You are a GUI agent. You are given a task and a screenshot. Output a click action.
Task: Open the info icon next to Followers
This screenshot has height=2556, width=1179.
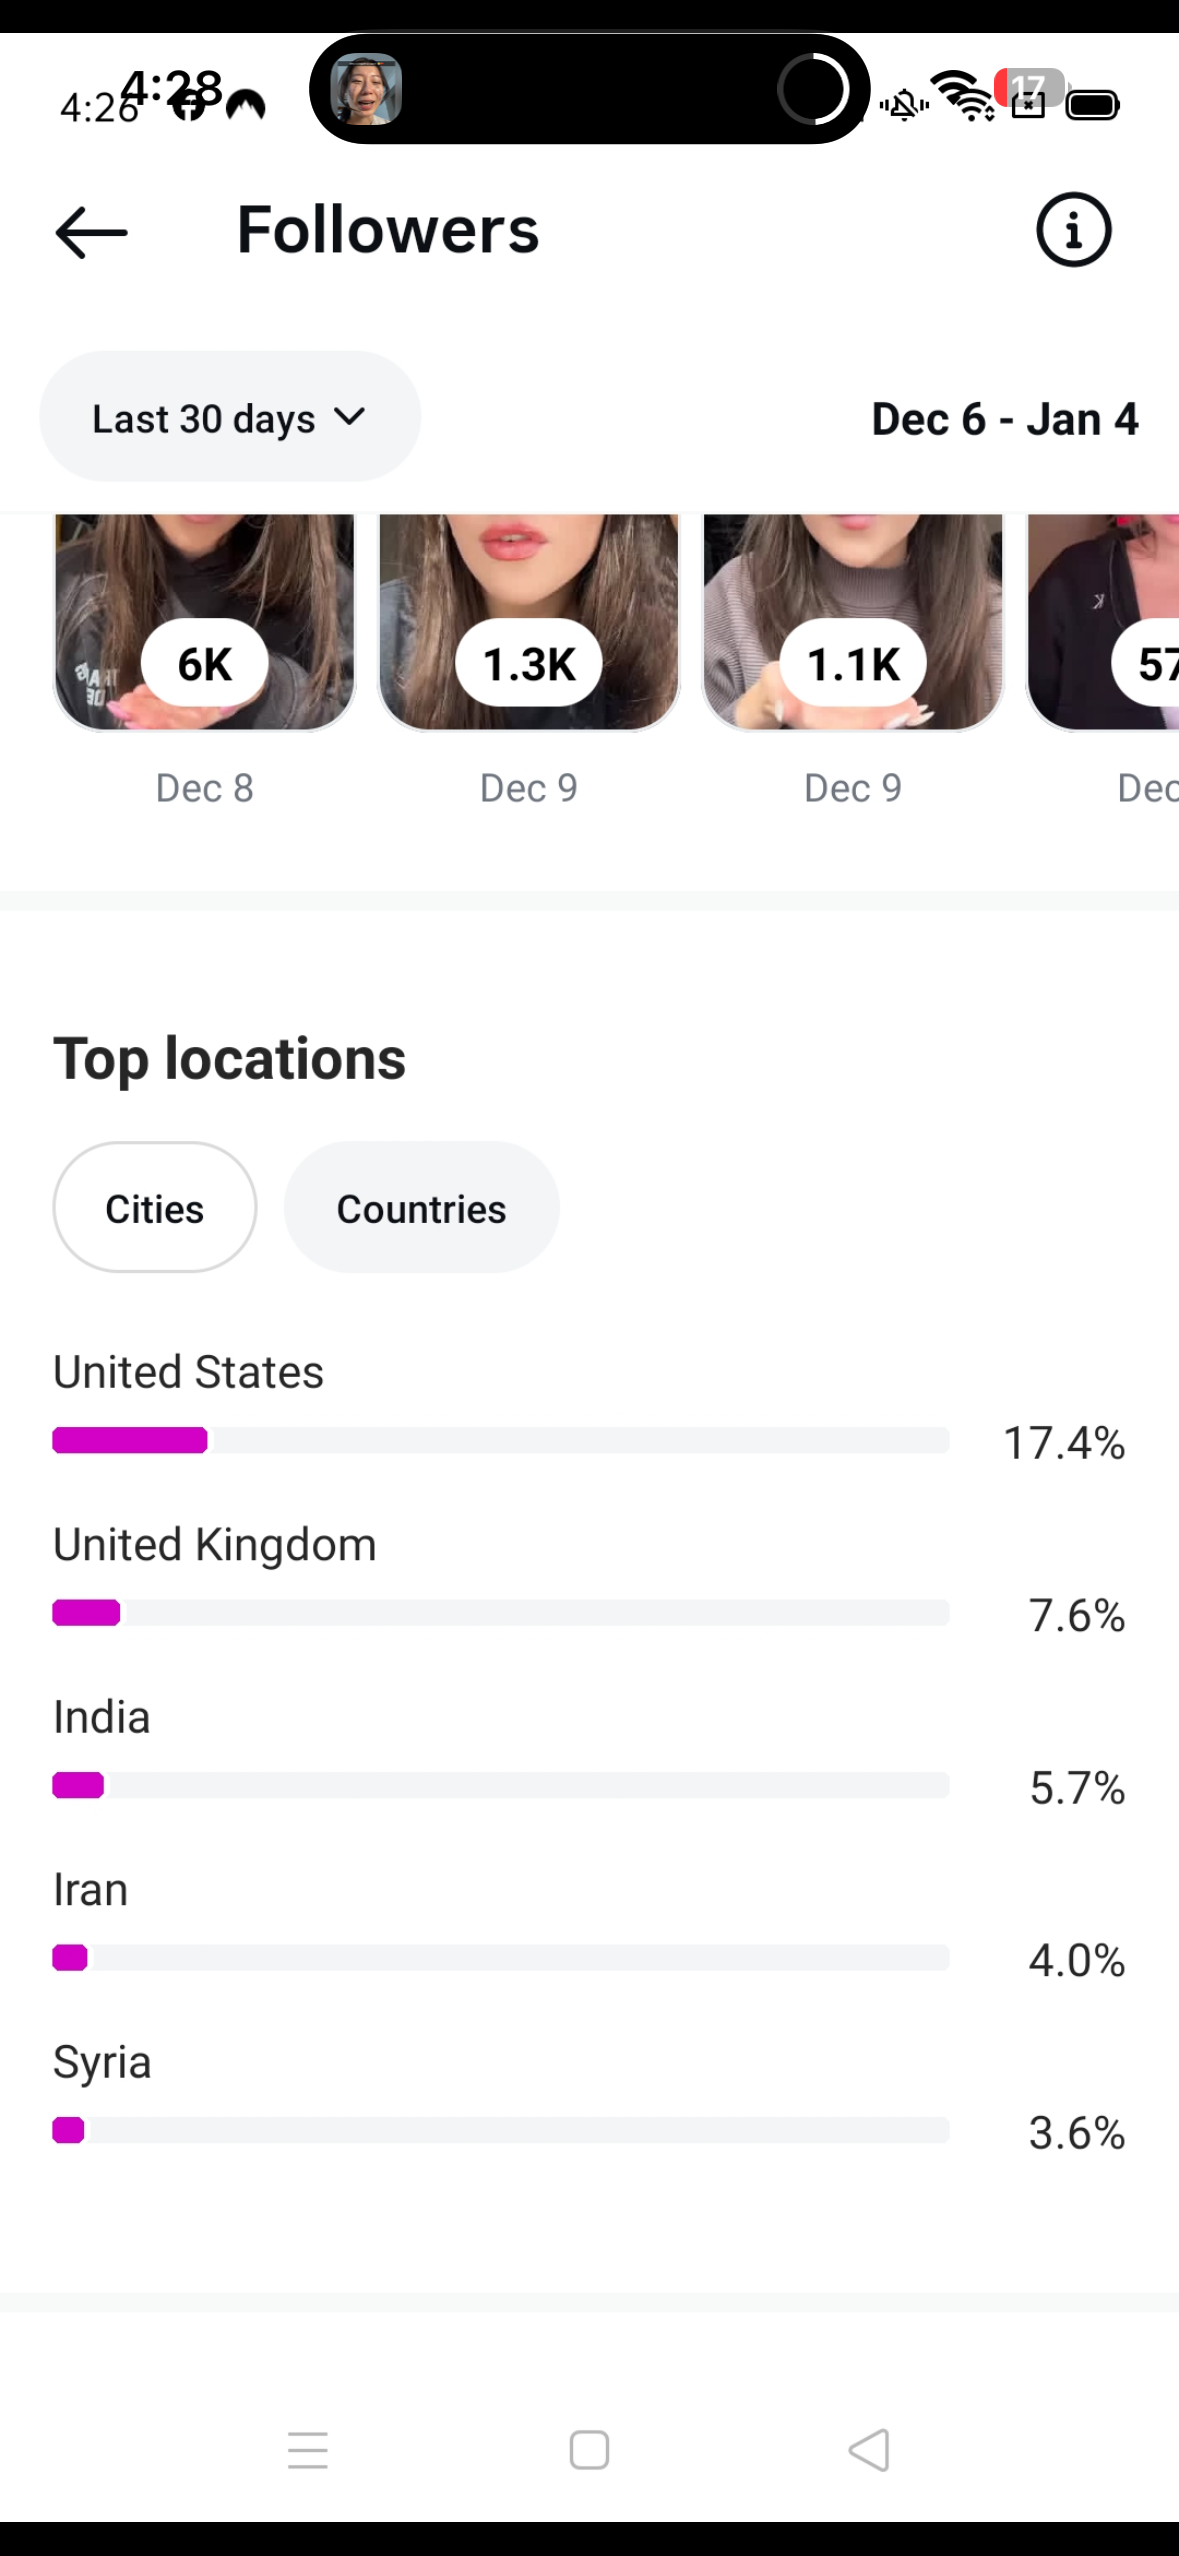(1073, 230)
